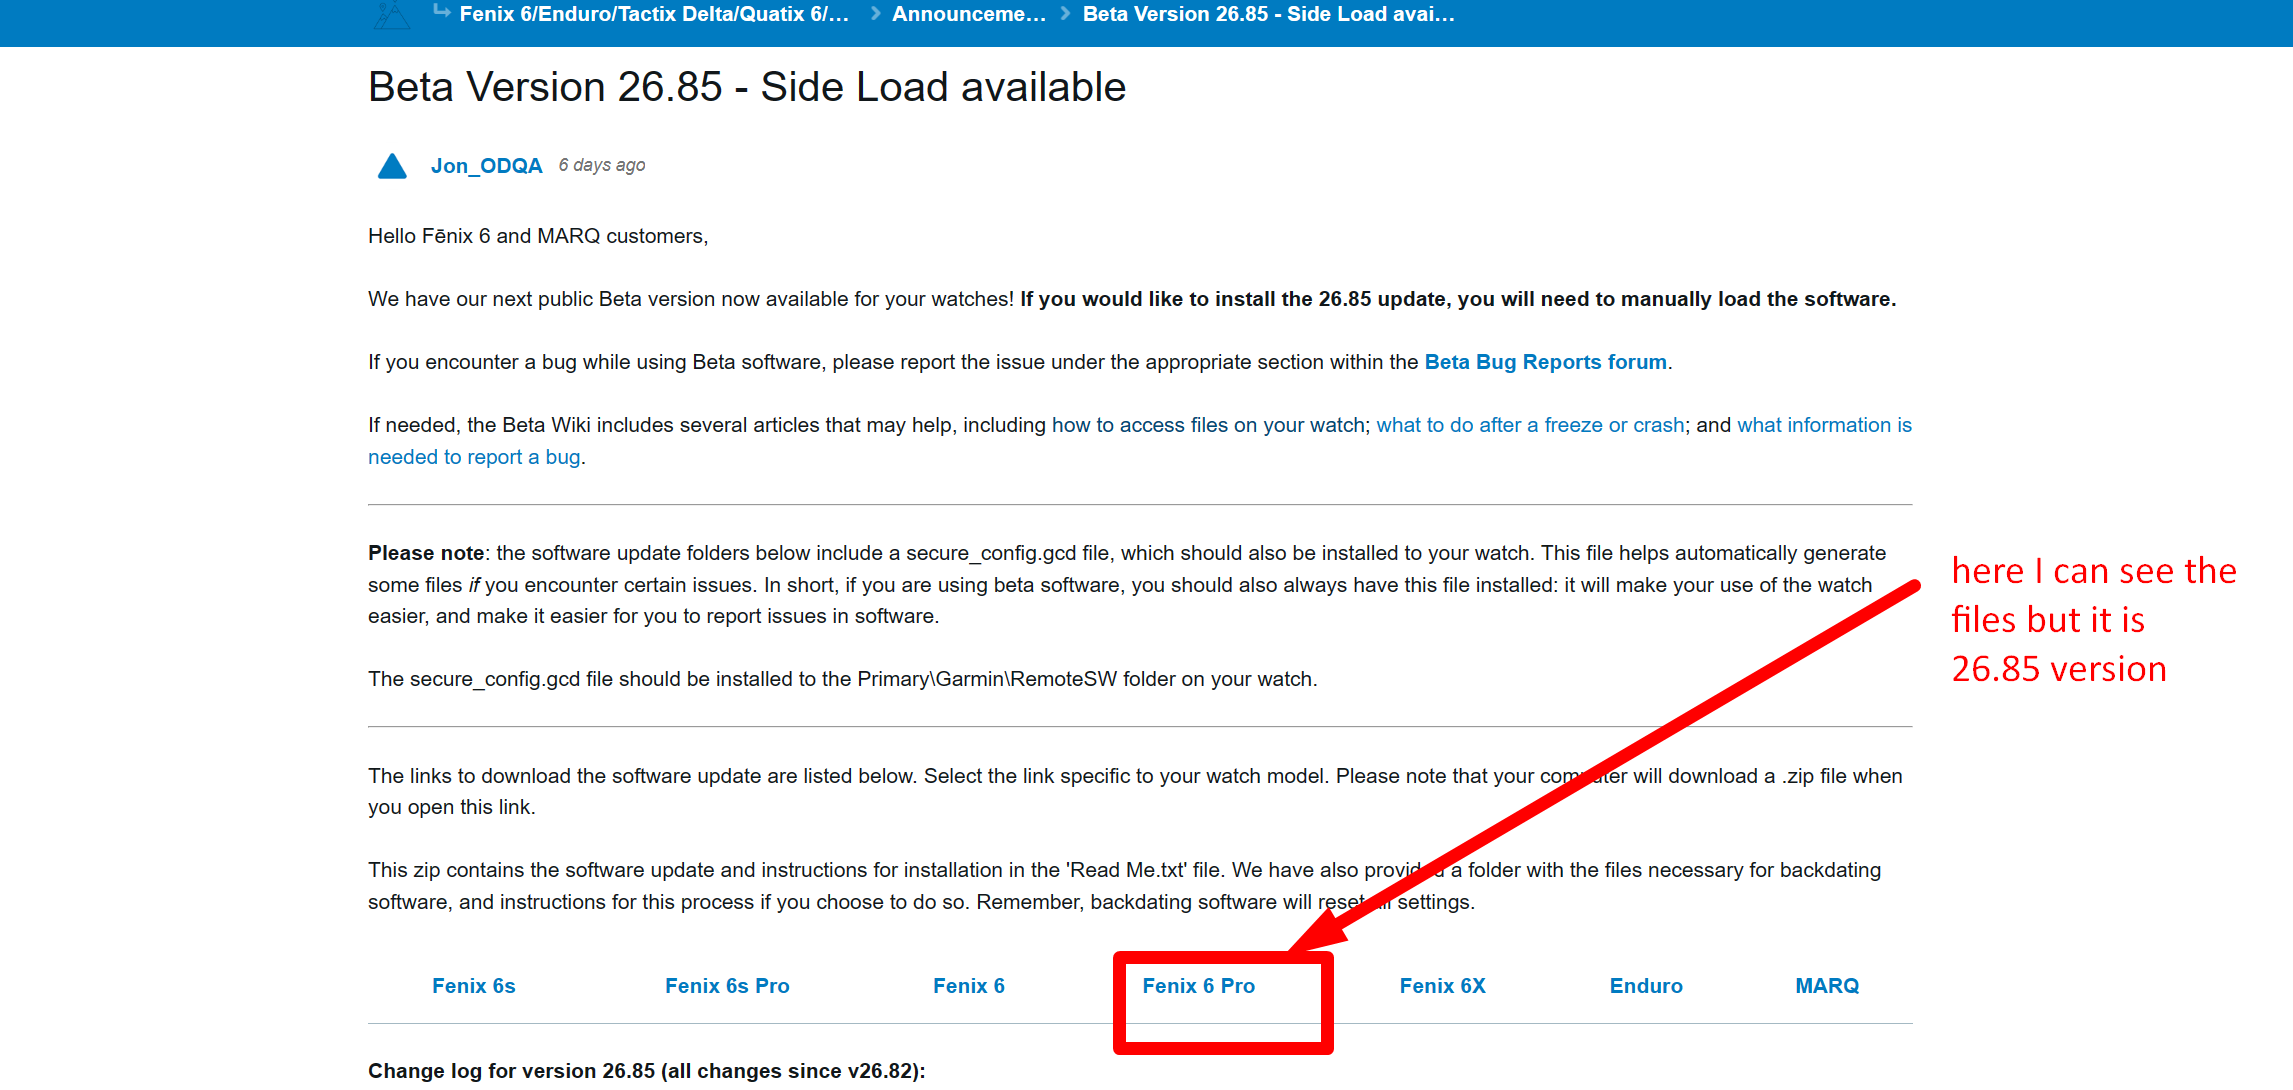Open Beta Version 26.85 breadcrumb link

pyautogui.click(x=1268, y=14)
